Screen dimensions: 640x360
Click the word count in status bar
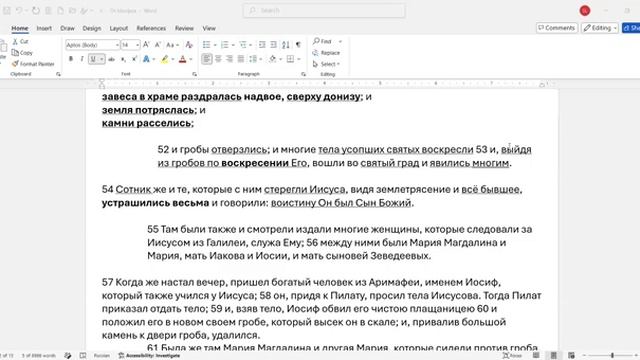38,356
